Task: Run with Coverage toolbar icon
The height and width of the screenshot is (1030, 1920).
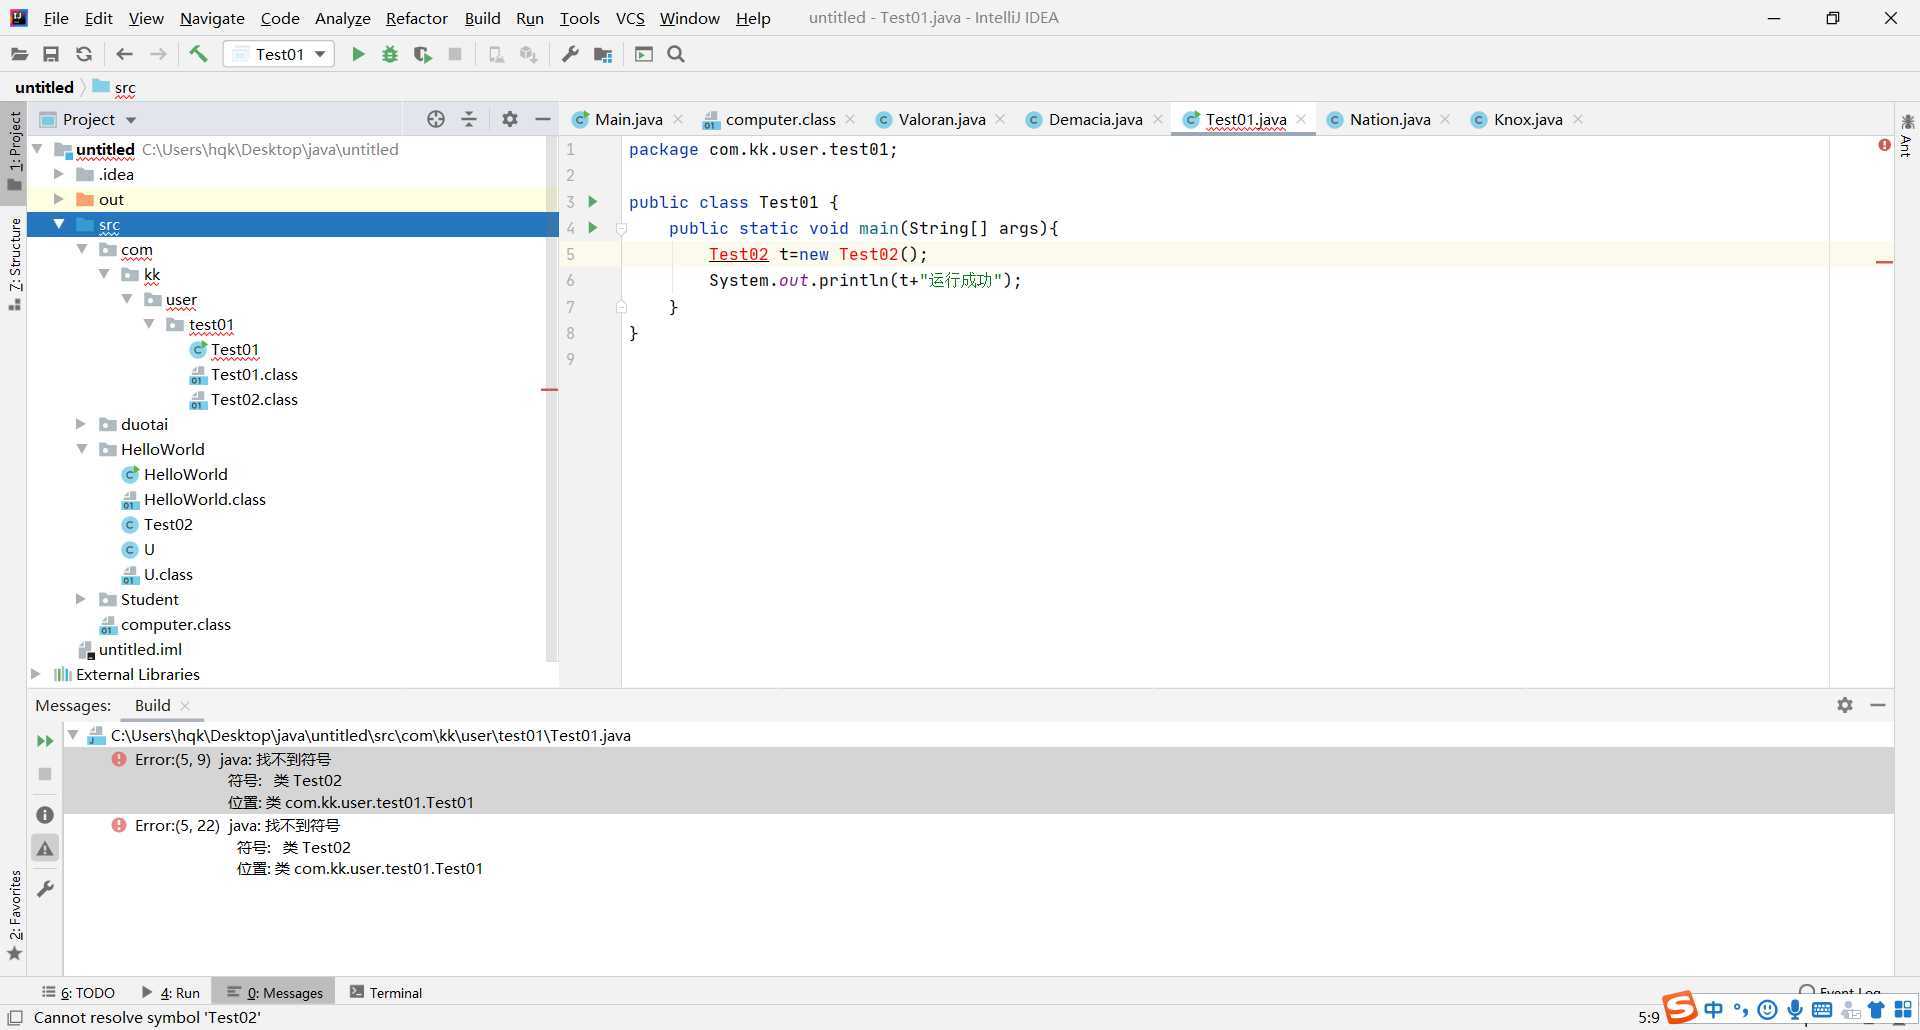Action: 423,54
